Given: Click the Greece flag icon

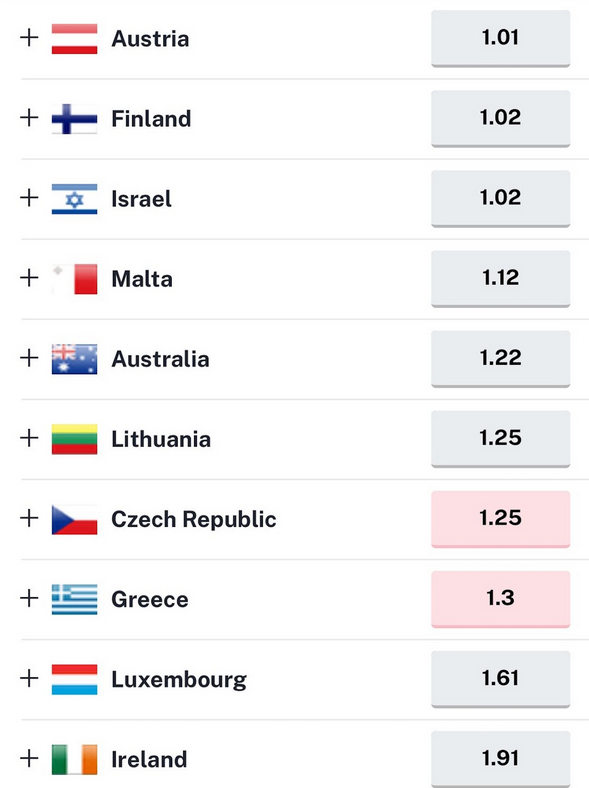Looking at the screenshot, I should [74, 599].
